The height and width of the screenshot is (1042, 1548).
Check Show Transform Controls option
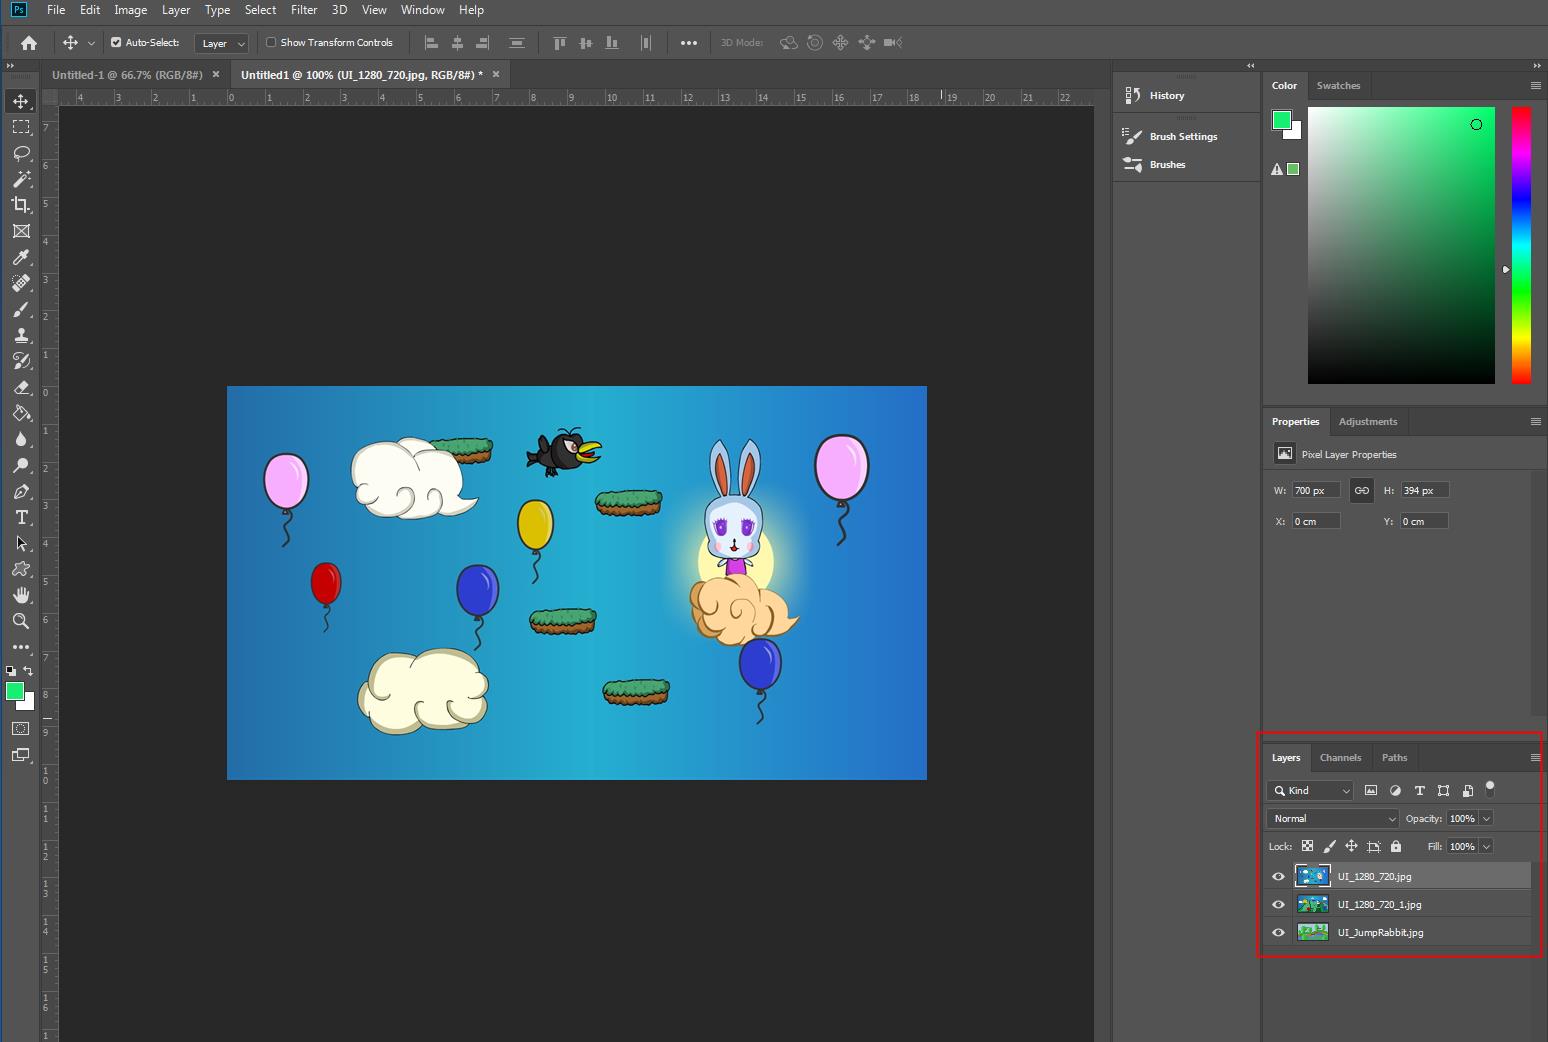pyautogui.click(x=271, y=43)
